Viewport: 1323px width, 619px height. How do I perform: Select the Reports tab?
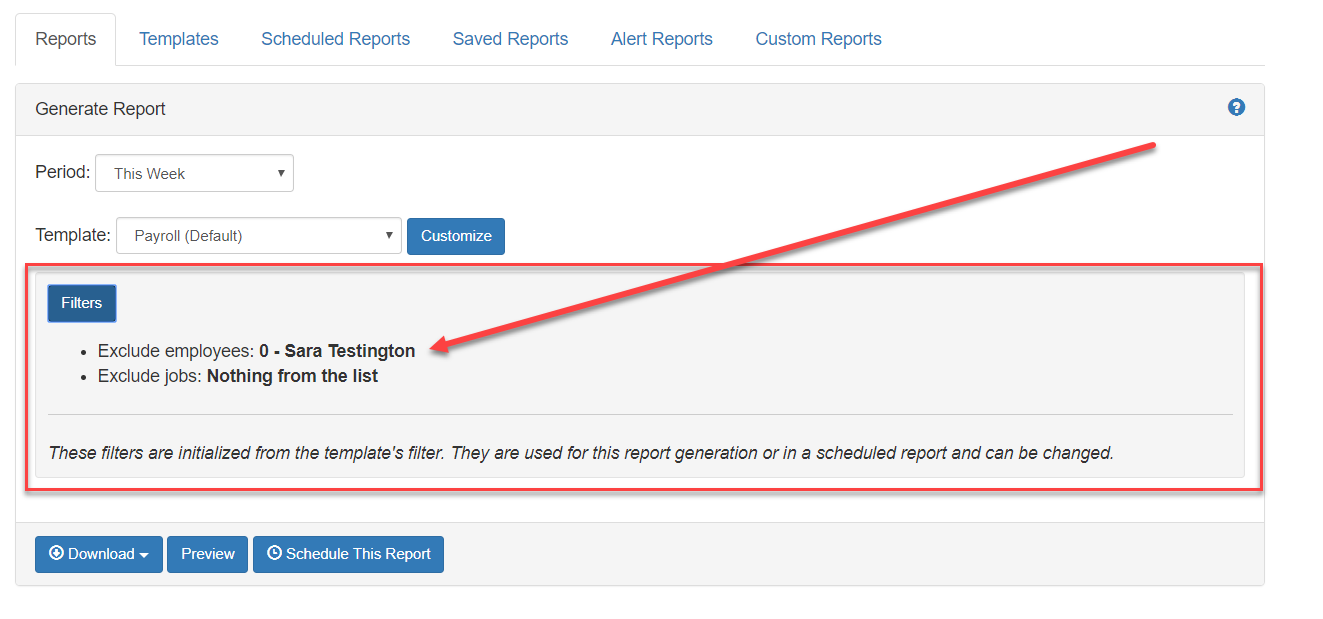(65, 38)
